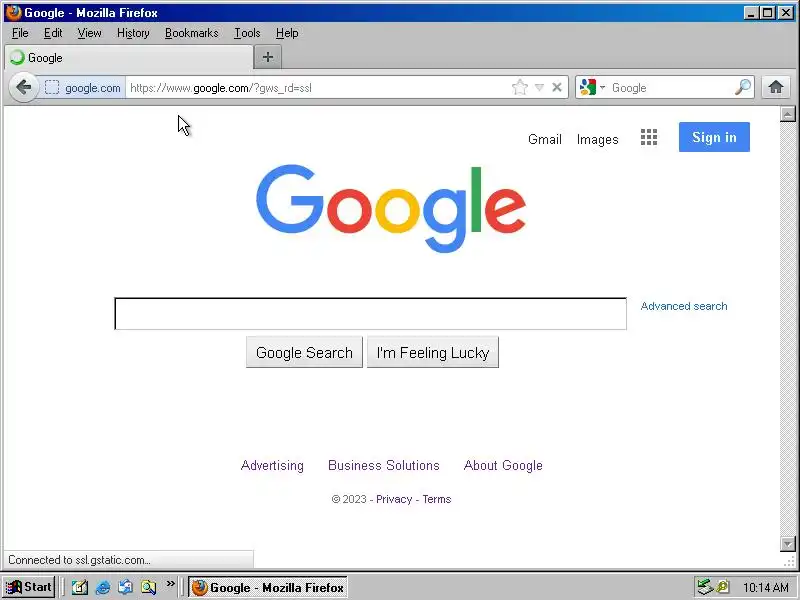Viewport: 800px width, 600px height.
Task: Click the blue Sign in button
Action: click(x=714, y=137)
